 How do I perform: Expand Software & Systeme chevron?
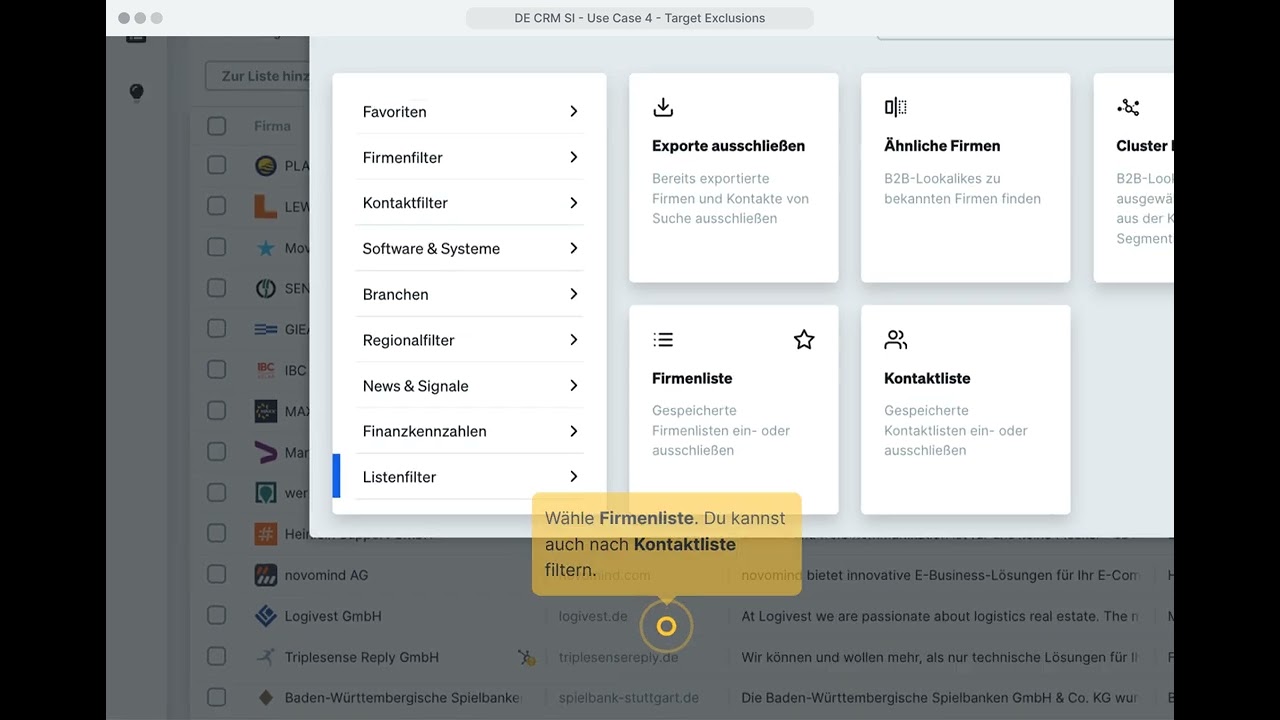[x=574, y=248]
